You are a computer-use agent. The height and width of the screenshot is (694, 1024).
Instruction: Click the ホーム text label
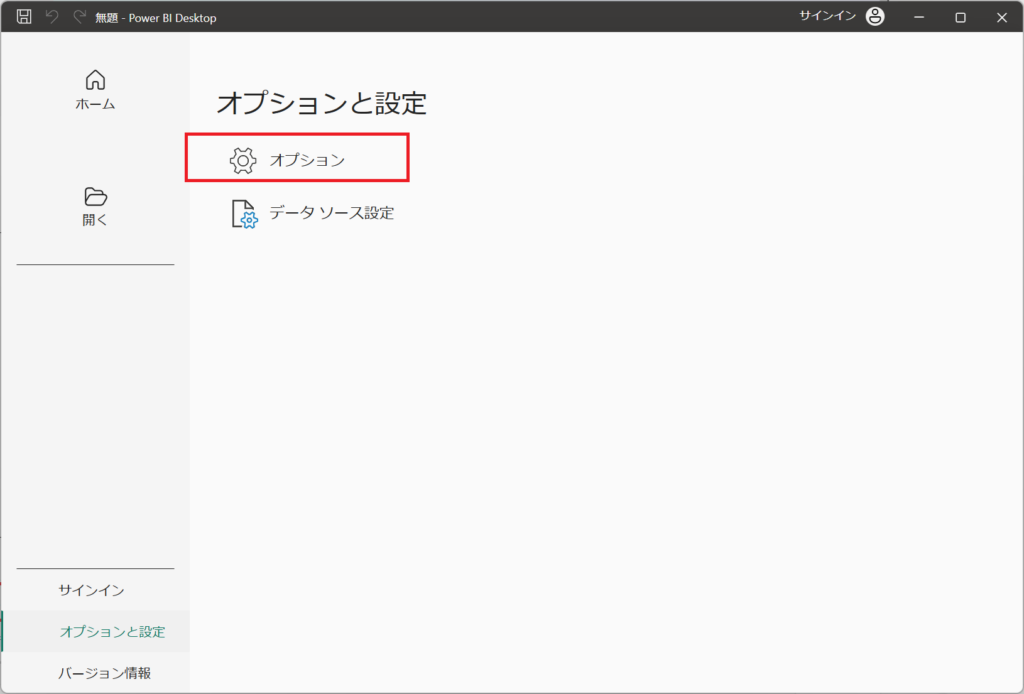[95, 104]
